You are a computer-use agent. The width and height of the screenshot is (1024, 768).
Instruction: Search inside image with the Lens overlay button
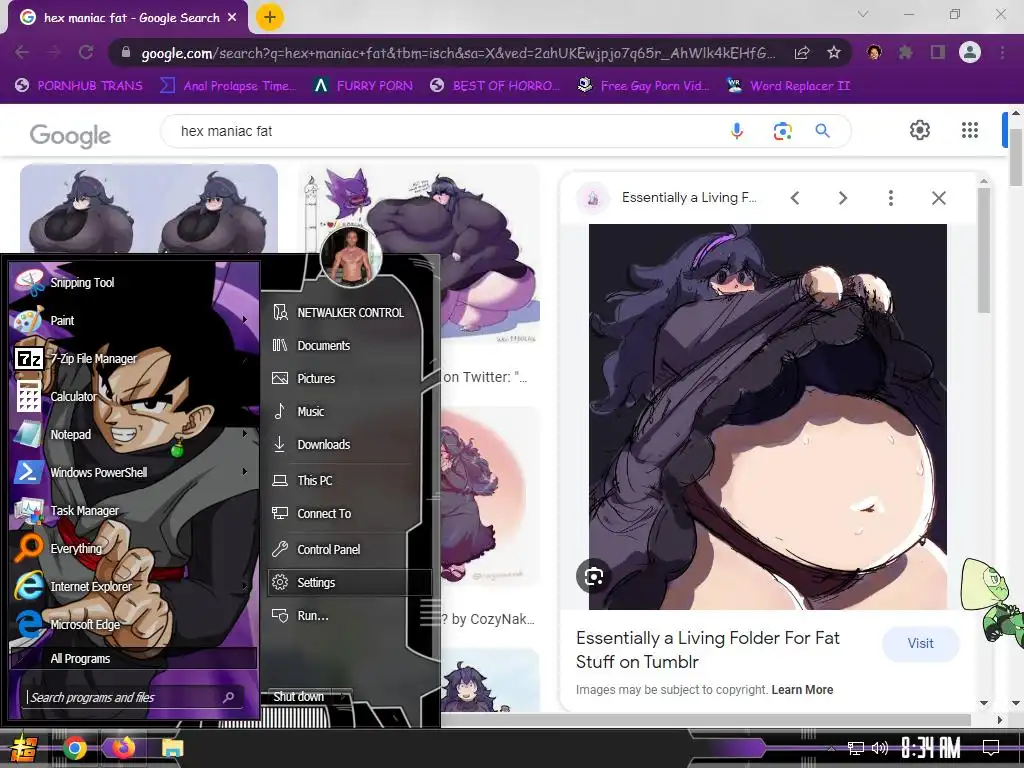pyautogui.click(x=594, y=577)
